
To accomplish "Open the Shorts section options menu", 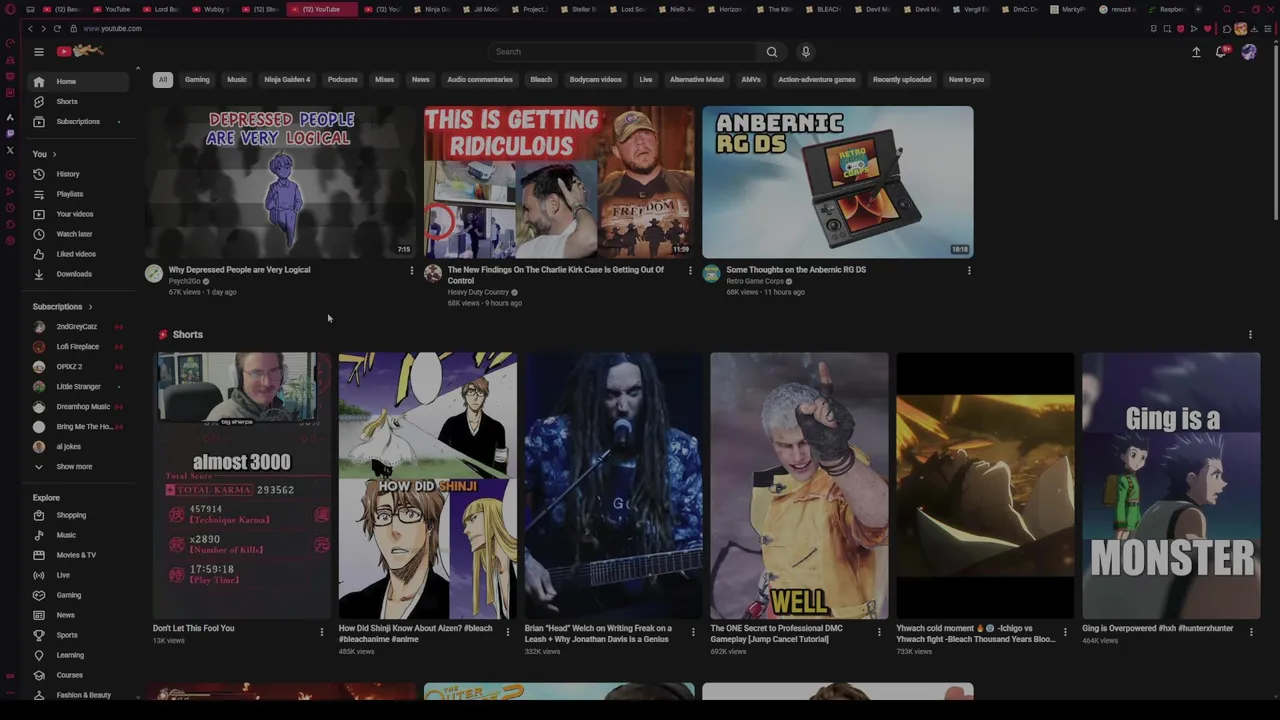I will click(x=1250, y=335).
